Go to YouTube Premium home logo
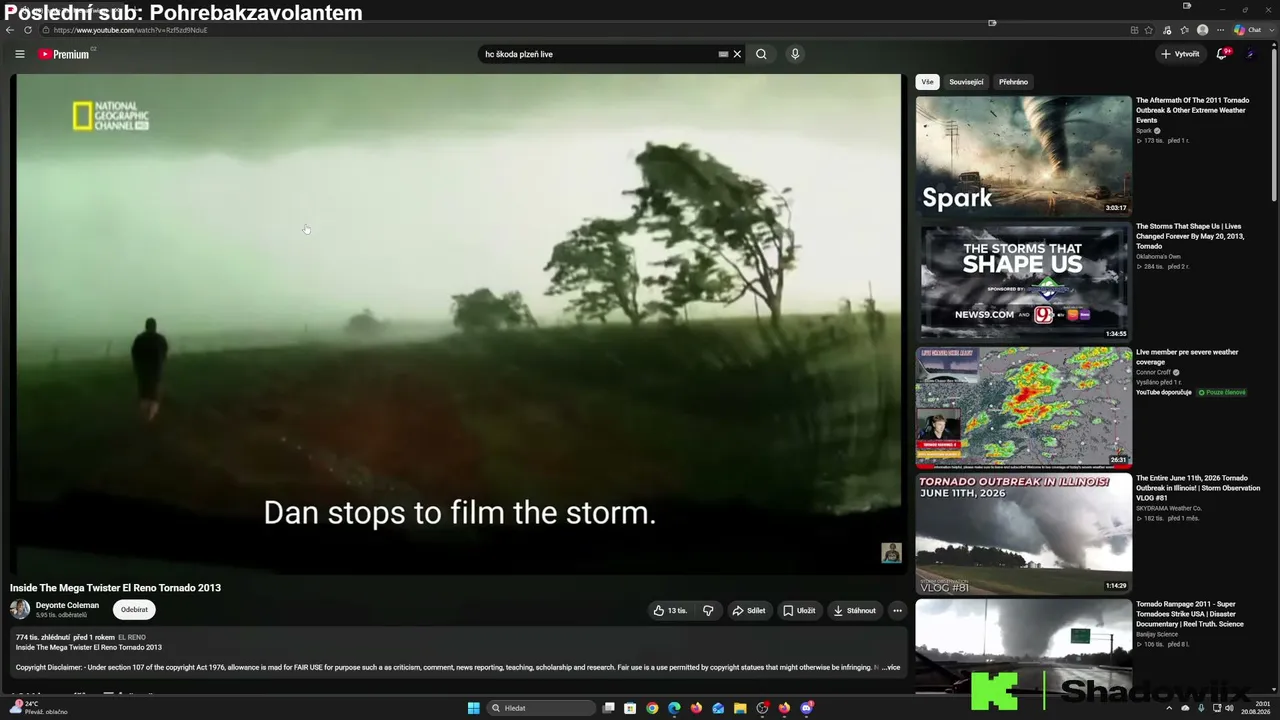This screenshot has width=1280, height=720. pos(65,54)
